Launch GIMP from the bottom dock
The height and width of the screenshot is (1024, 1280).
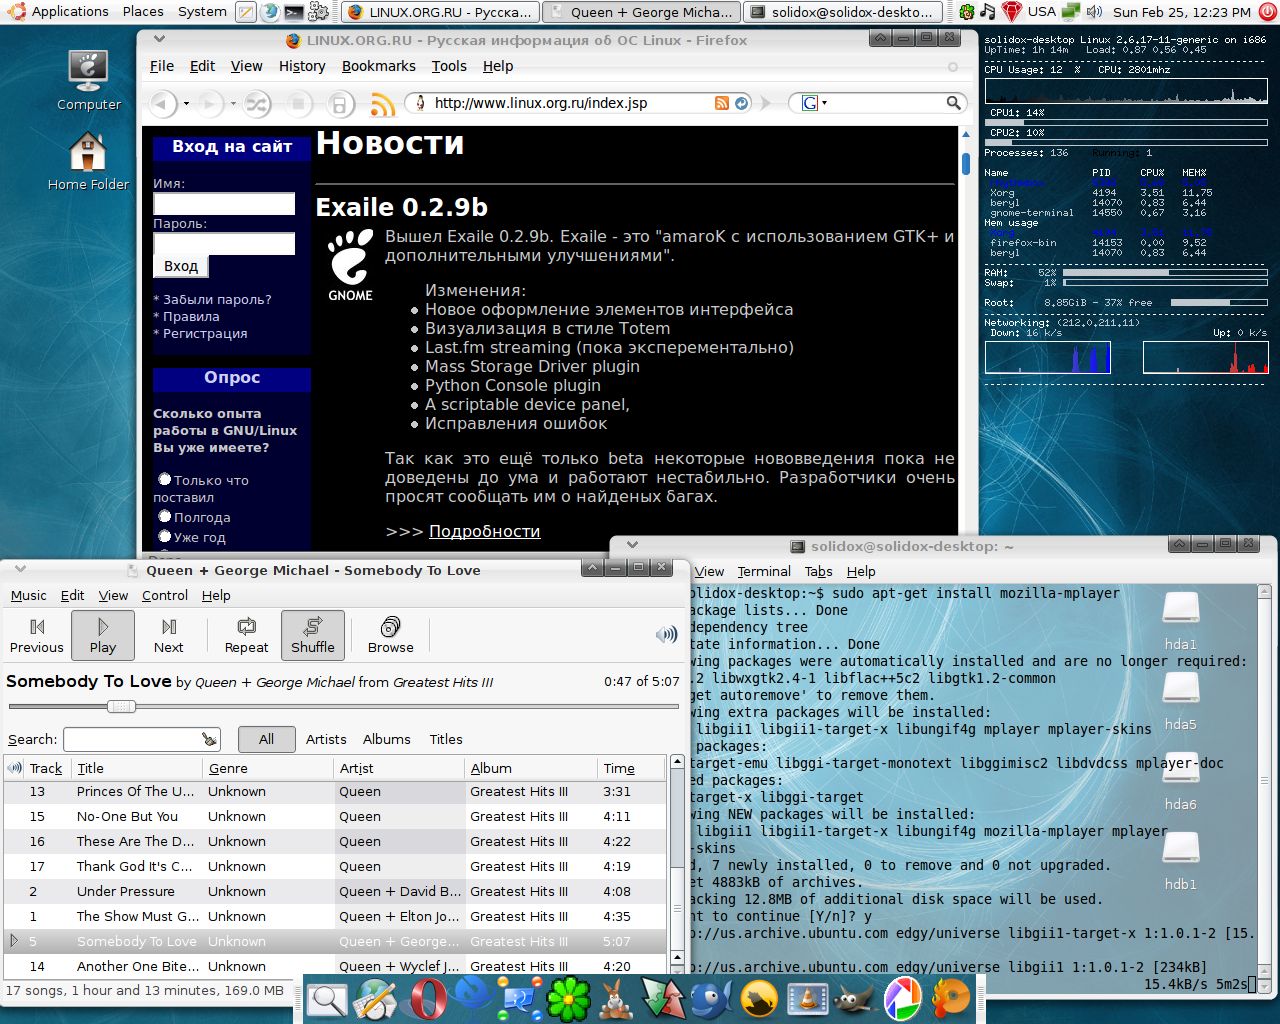pyautogui.click(x=855, y=999)
